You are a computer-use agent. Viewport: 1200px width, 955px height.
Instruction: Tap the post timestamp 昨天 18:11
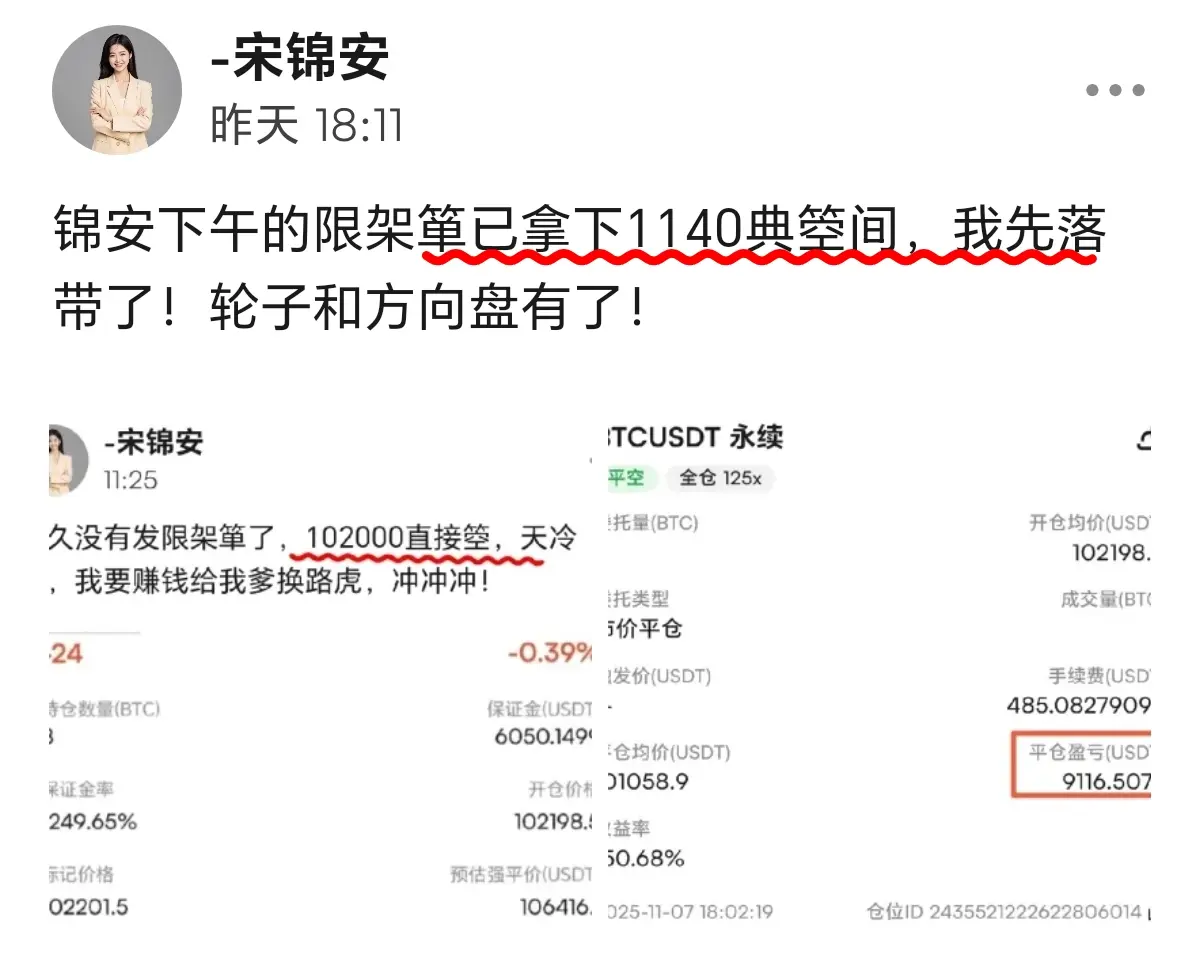point(306,126)
